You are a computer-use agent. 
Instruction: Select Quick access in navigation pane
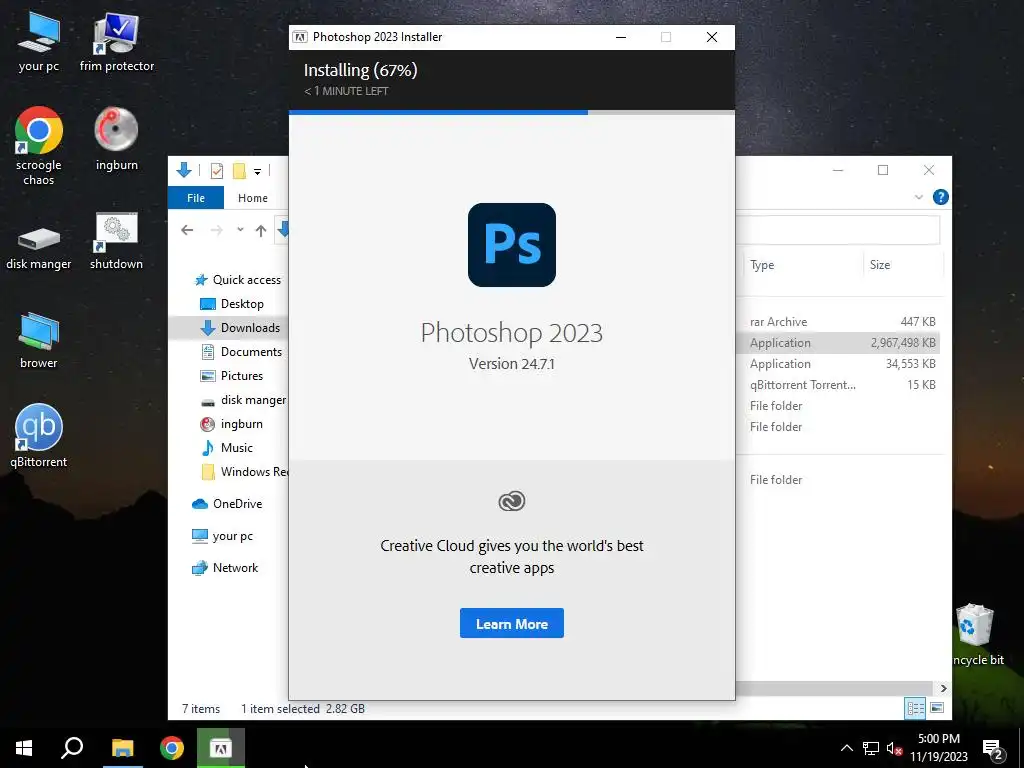click(x=238, y=280)
